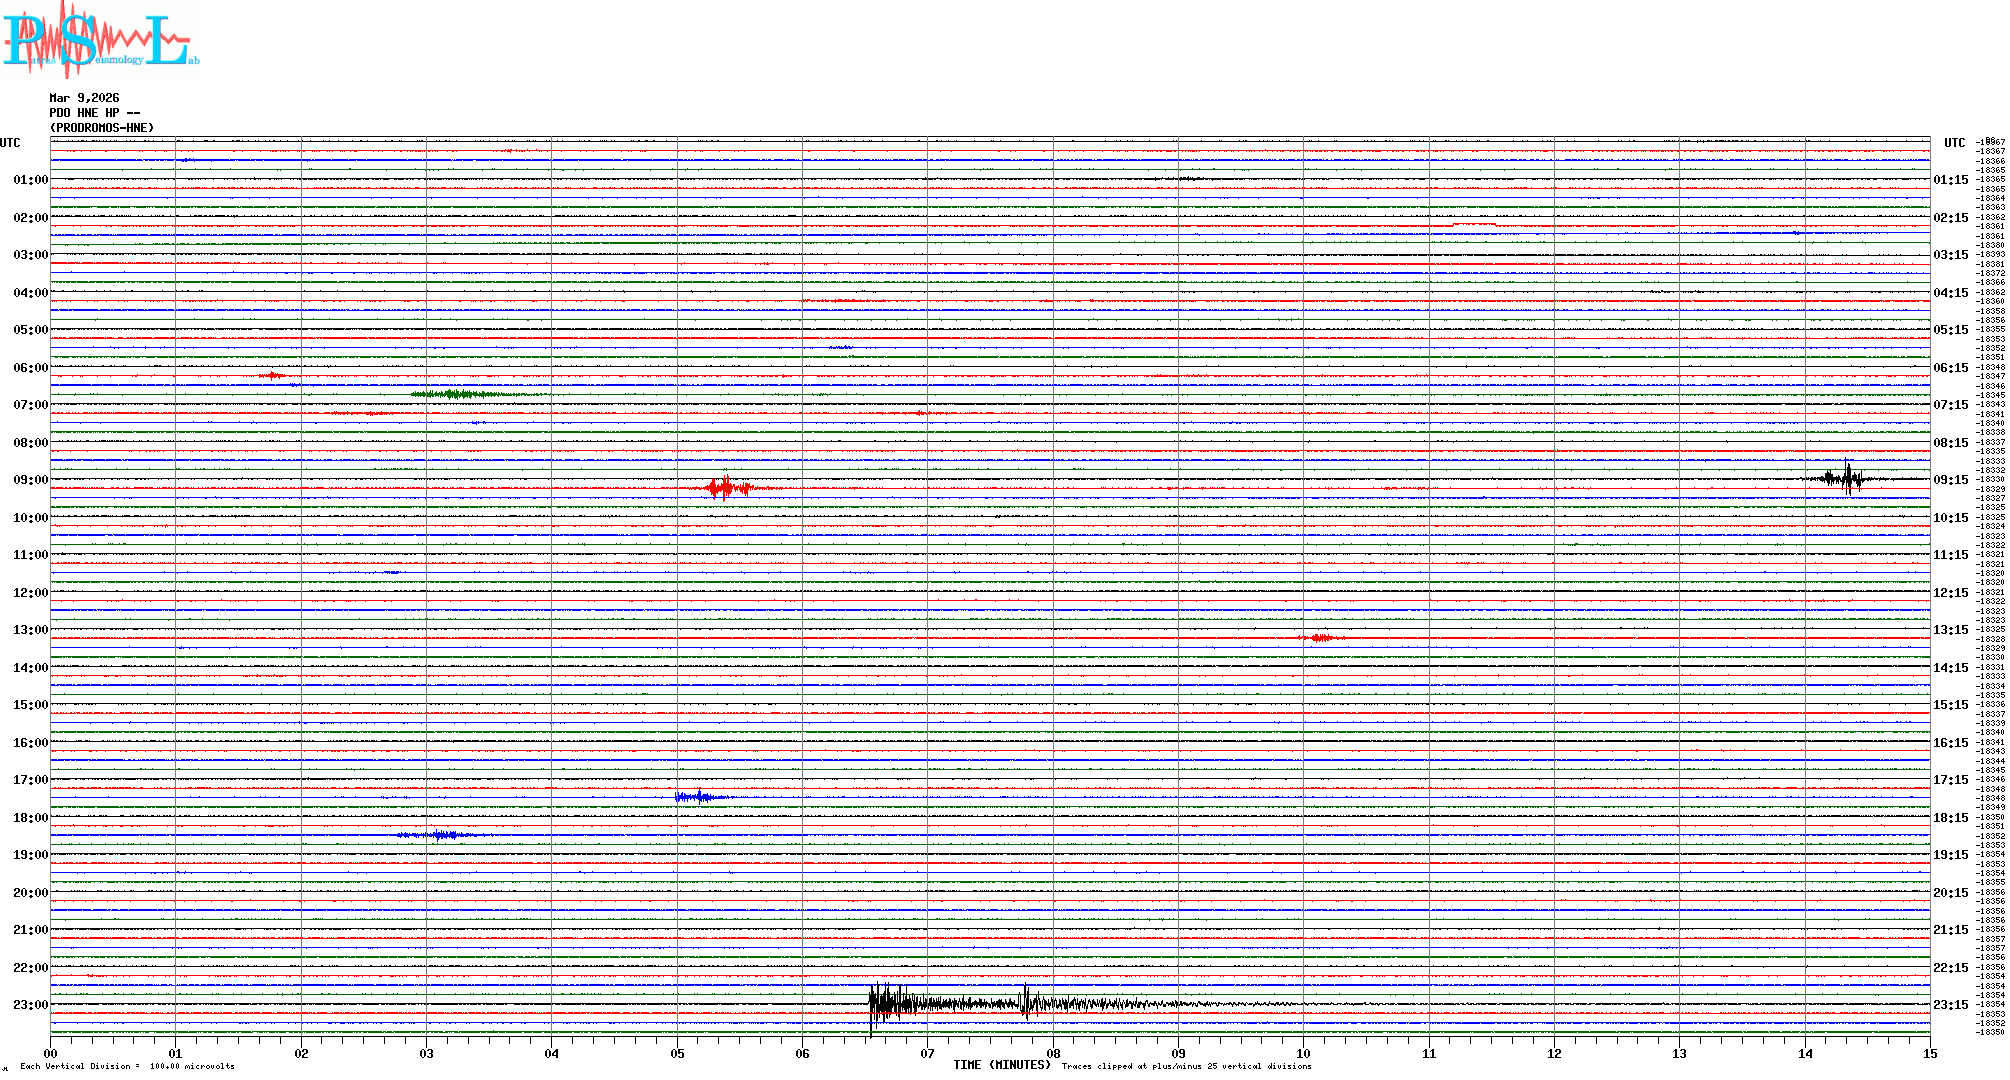
Task: Click the Mar 9,2026 date text
Action: [x=84, y=98]
